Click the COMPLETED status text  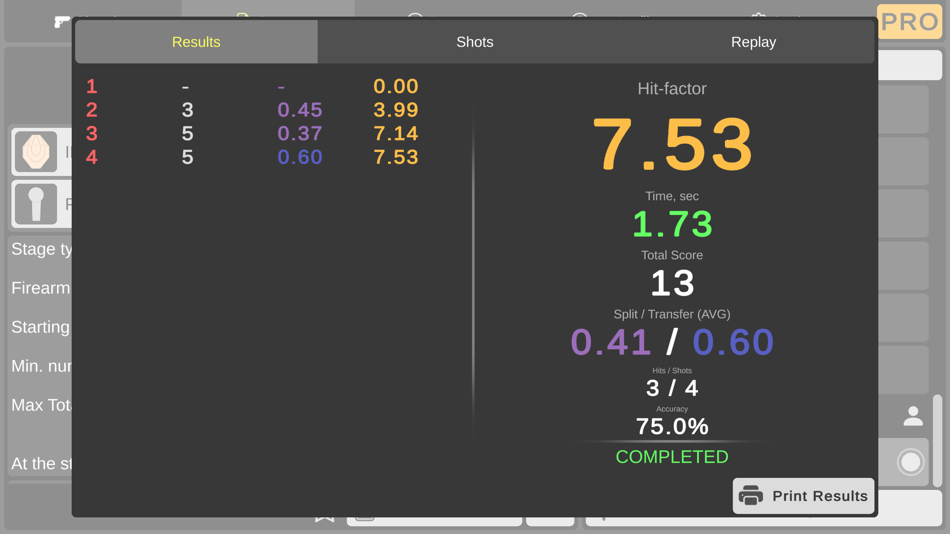coord(672,457)
